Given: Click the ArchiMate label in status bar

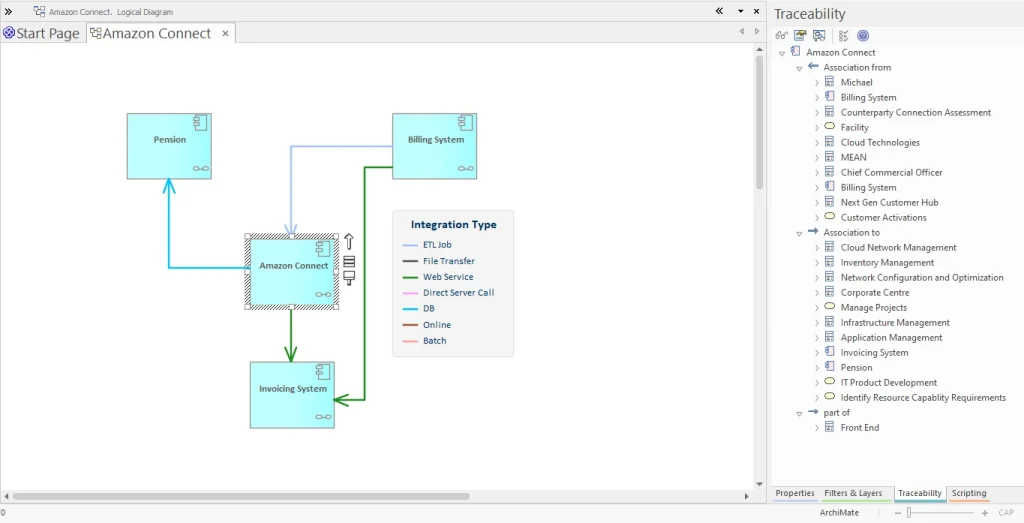Looking at the screenshot, I should click(839, 513).
